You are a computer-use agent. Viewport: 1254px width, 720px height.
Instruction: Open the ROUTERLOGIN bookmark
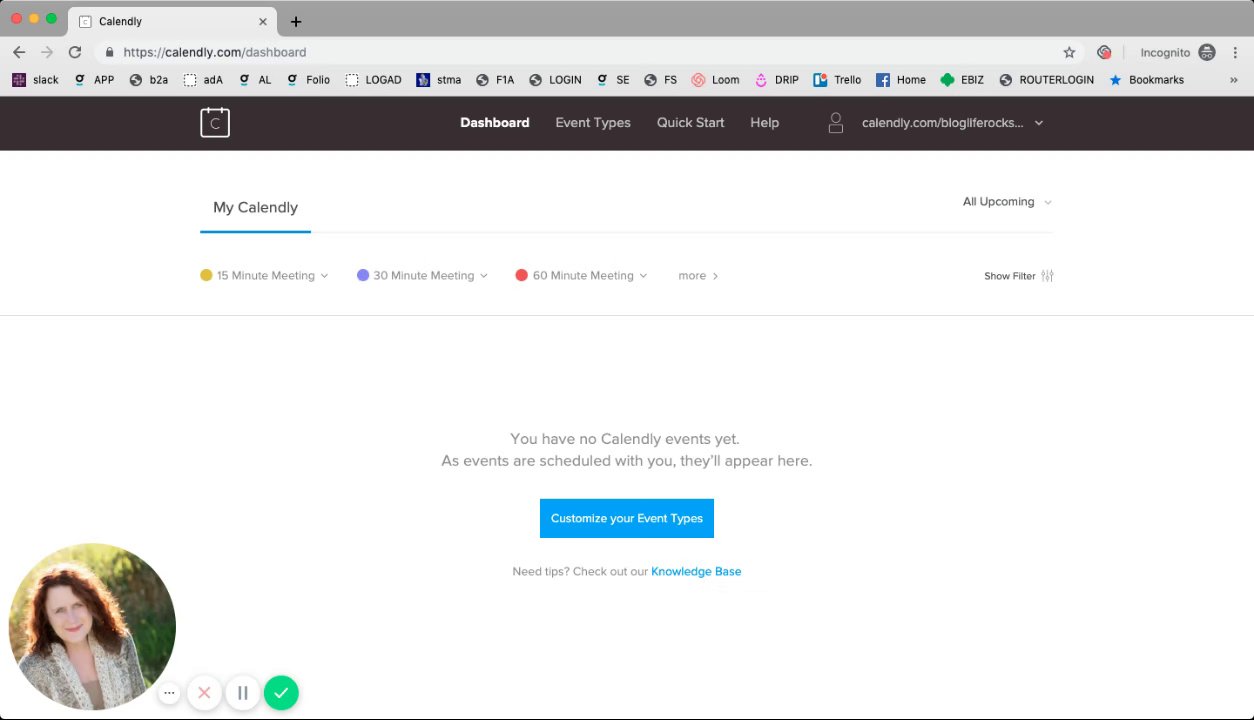coord(1046,80)
